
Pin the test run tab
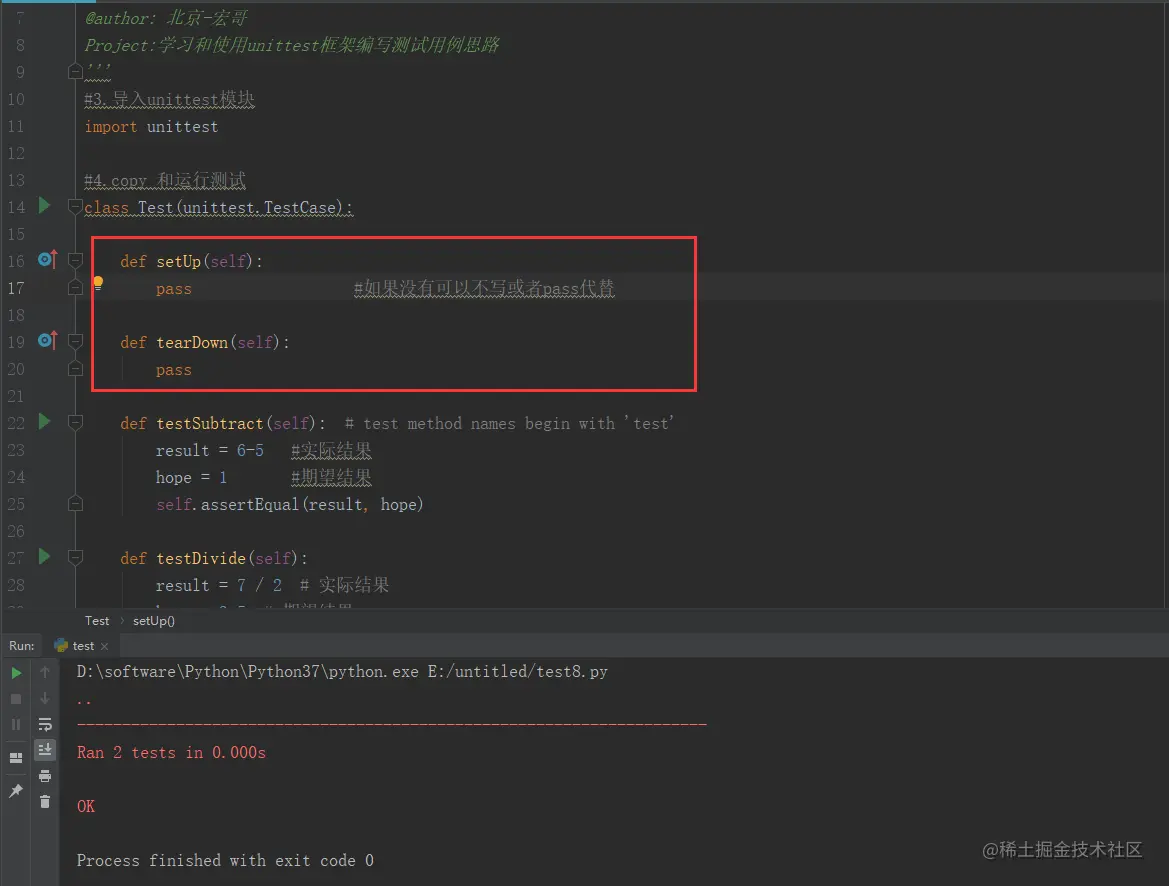pos(16,791)
